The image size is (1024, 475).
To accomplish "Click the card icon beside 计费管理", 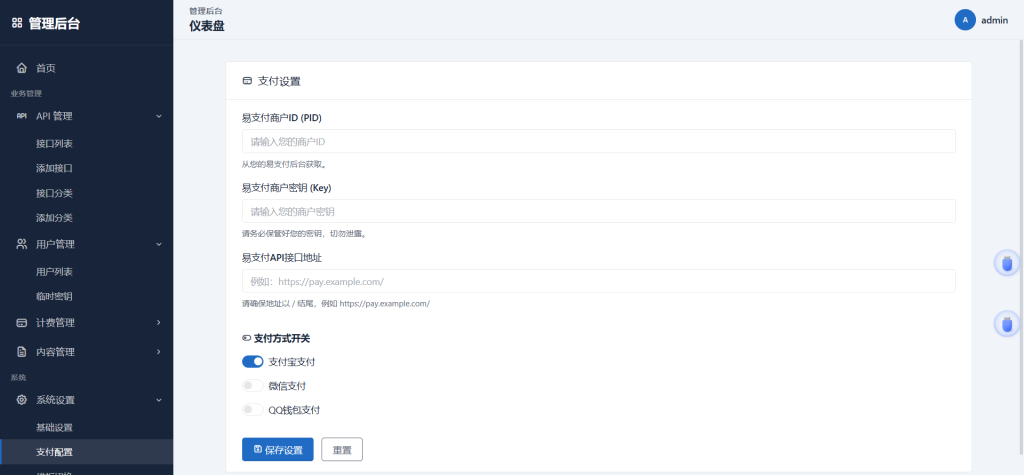I will pos(22,323).
